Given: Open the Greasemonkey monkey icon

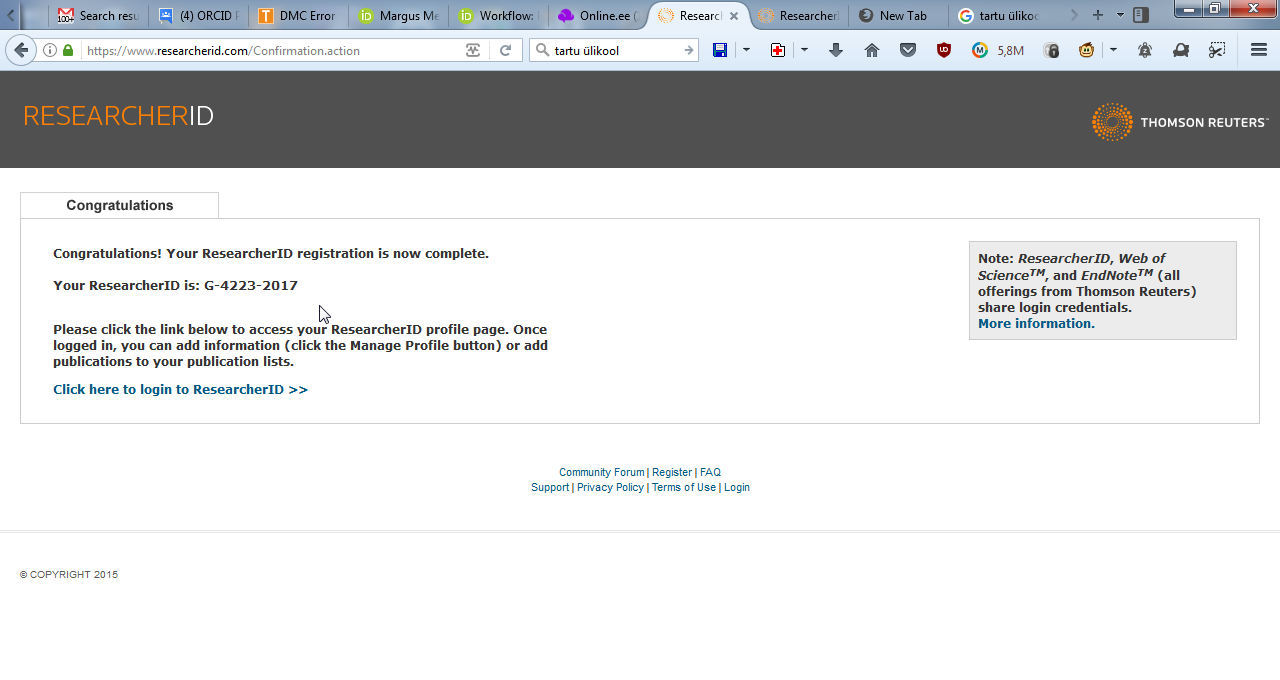Looking at the screenshot, I should (1087, 50).
